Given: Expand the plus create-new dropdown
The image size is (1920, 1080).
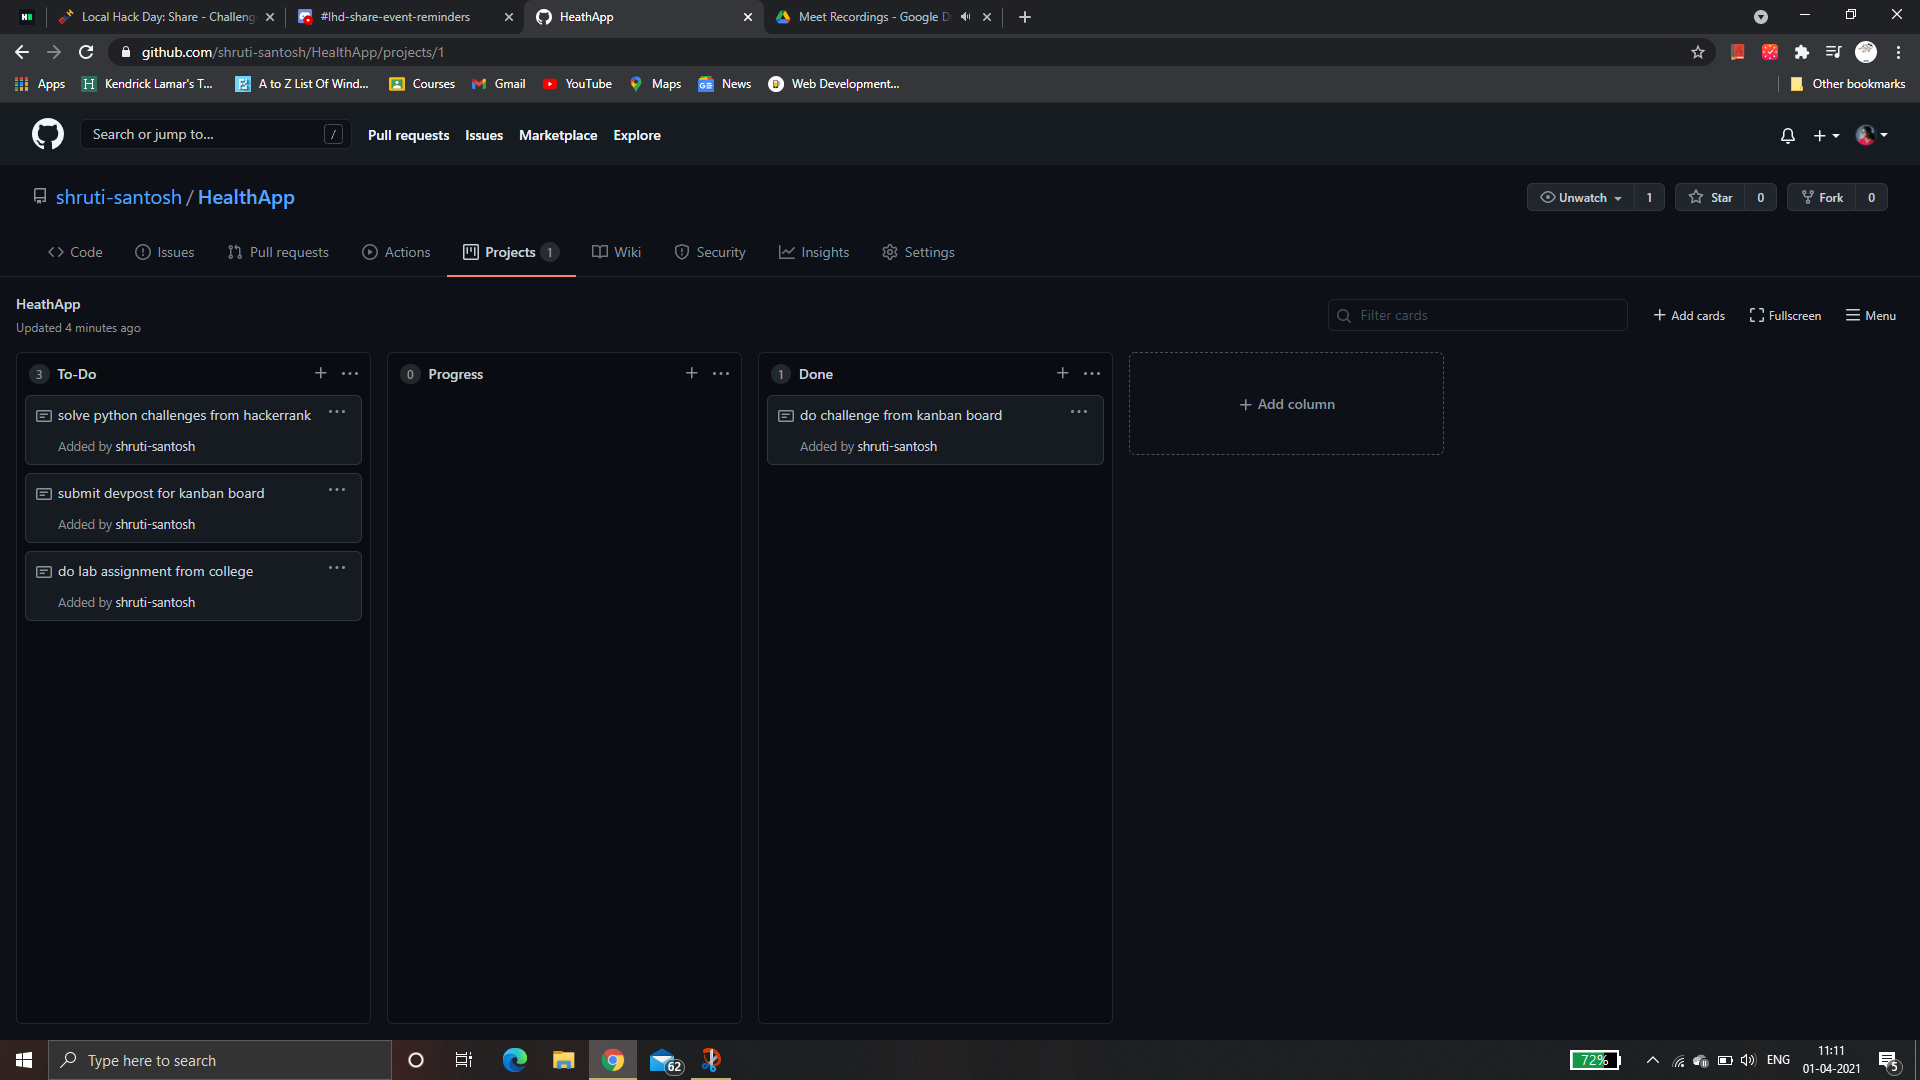Looking at the screenshot, I should pyautogui.click(x=1826, y=135).
